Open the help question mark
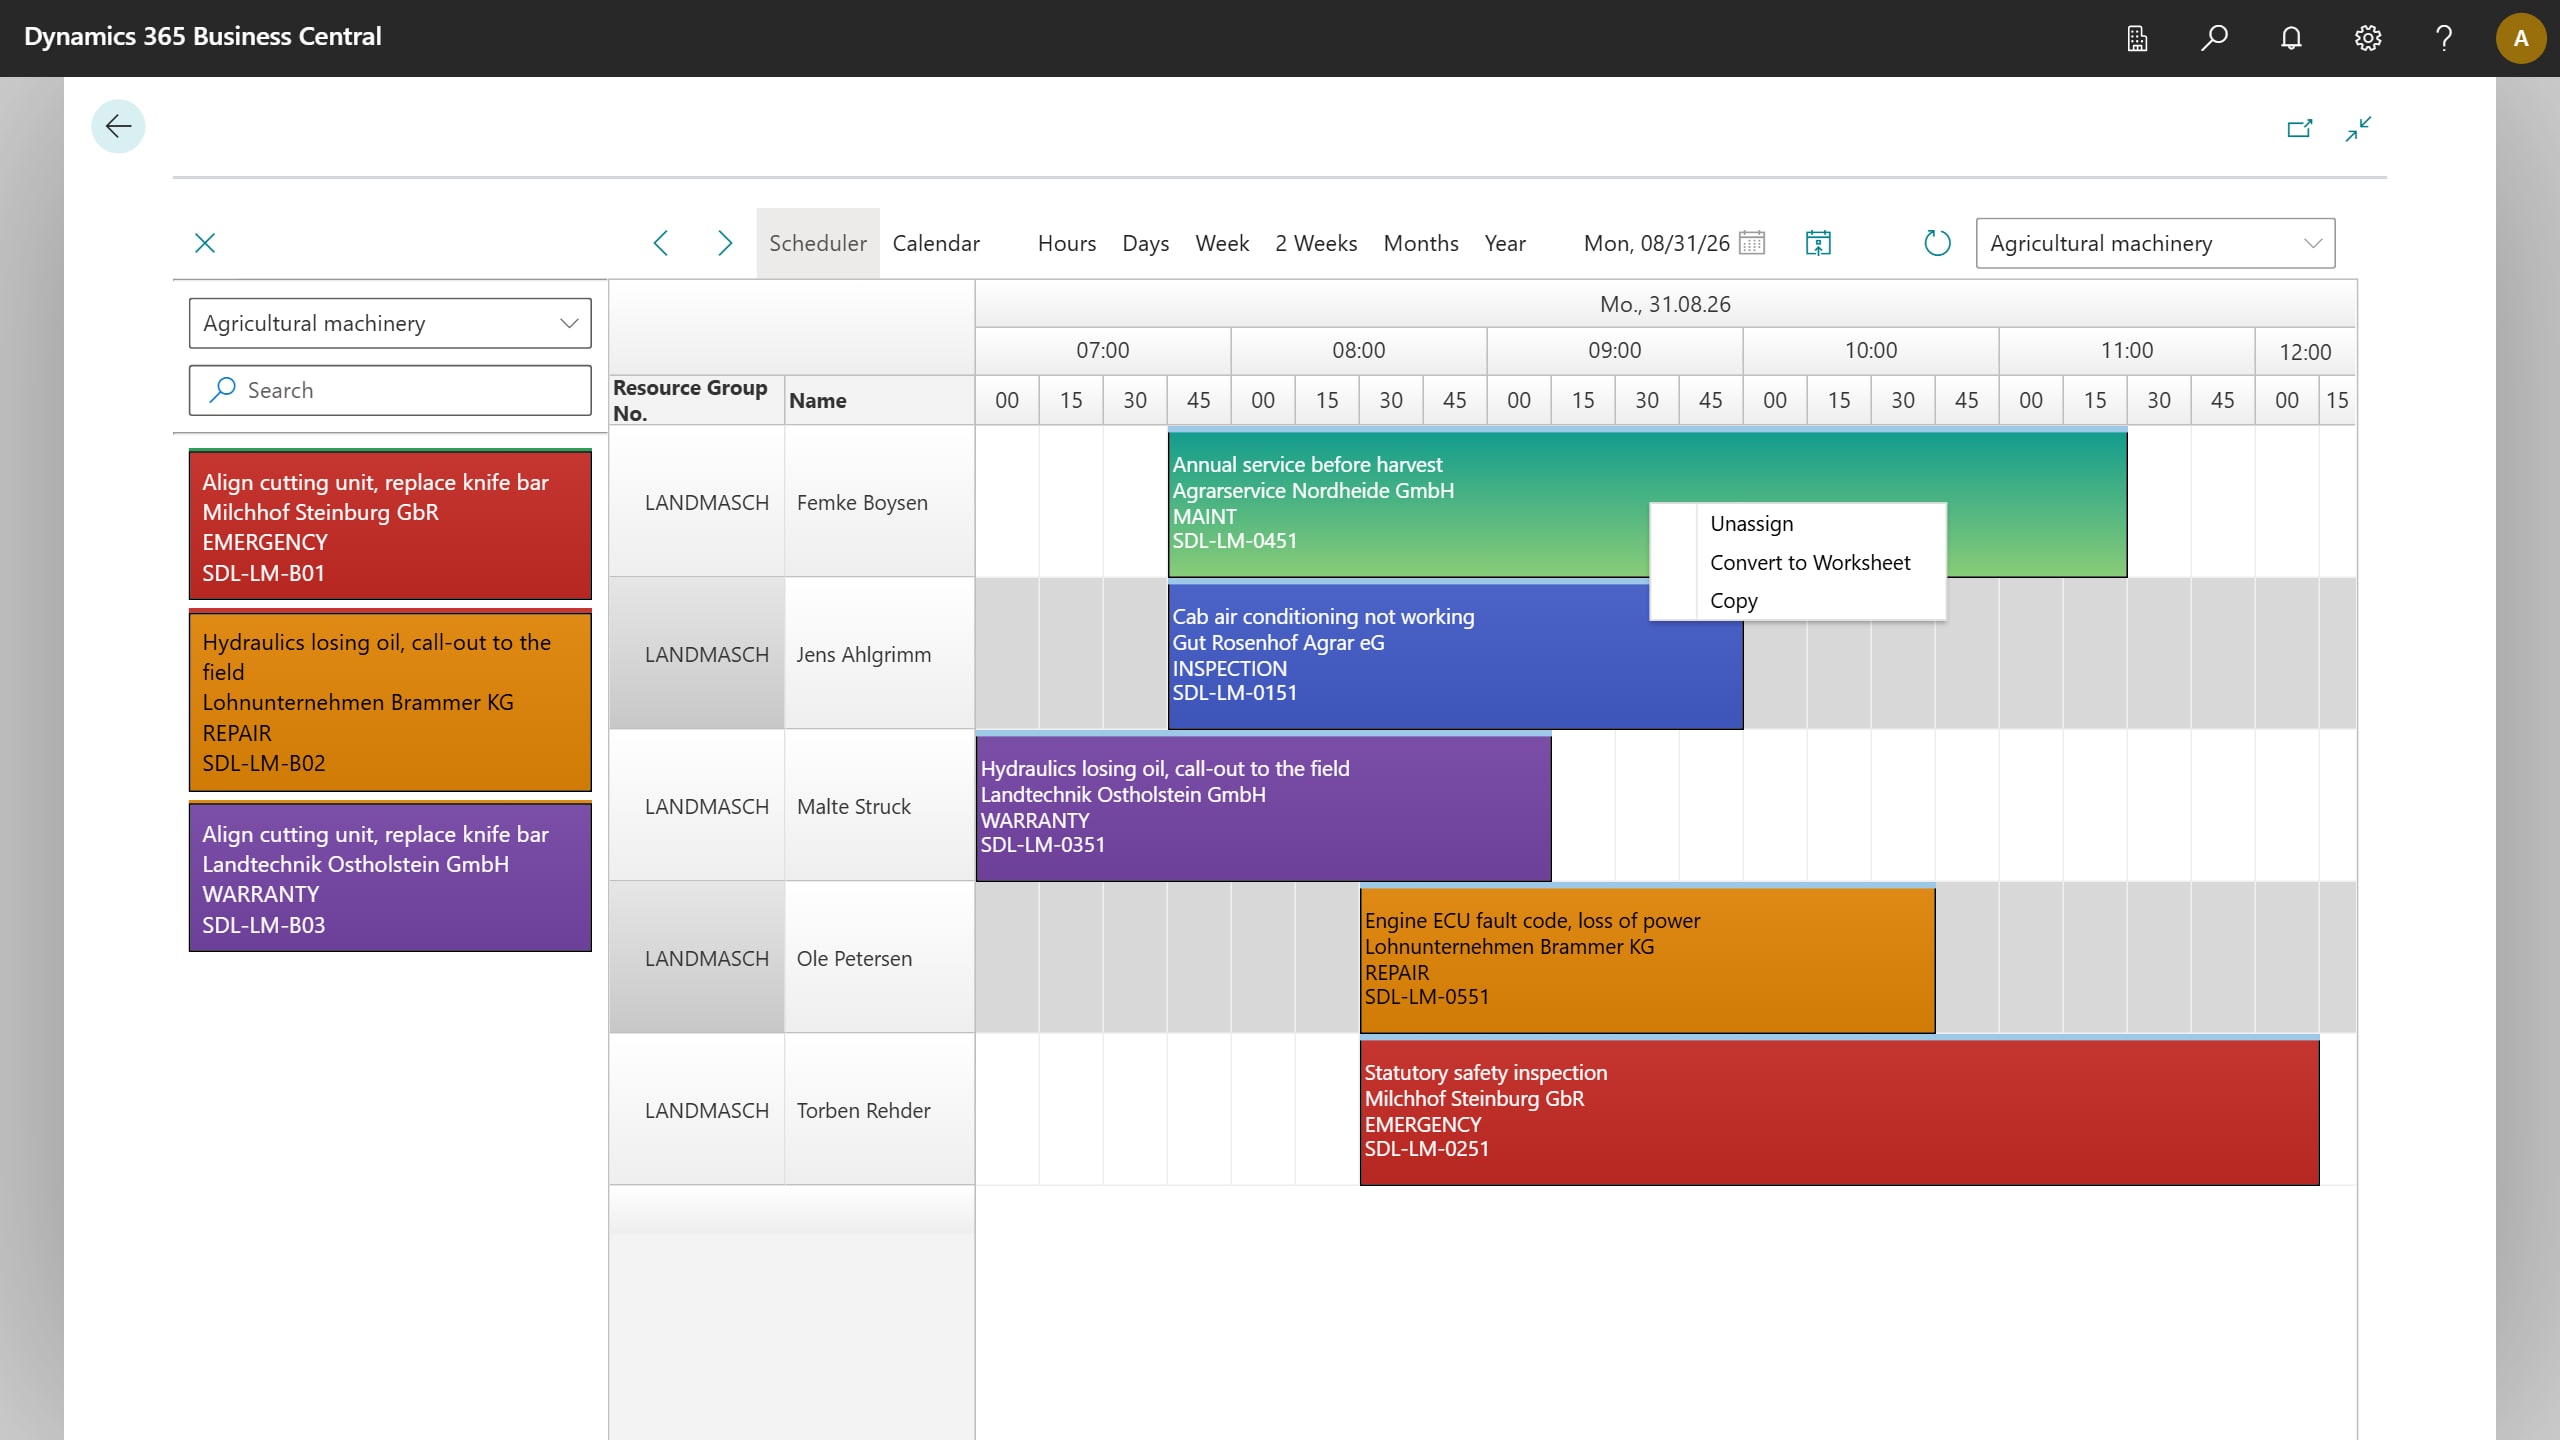The width and height of the screenshot is (2560, 1440). (x=2444, y=38)
